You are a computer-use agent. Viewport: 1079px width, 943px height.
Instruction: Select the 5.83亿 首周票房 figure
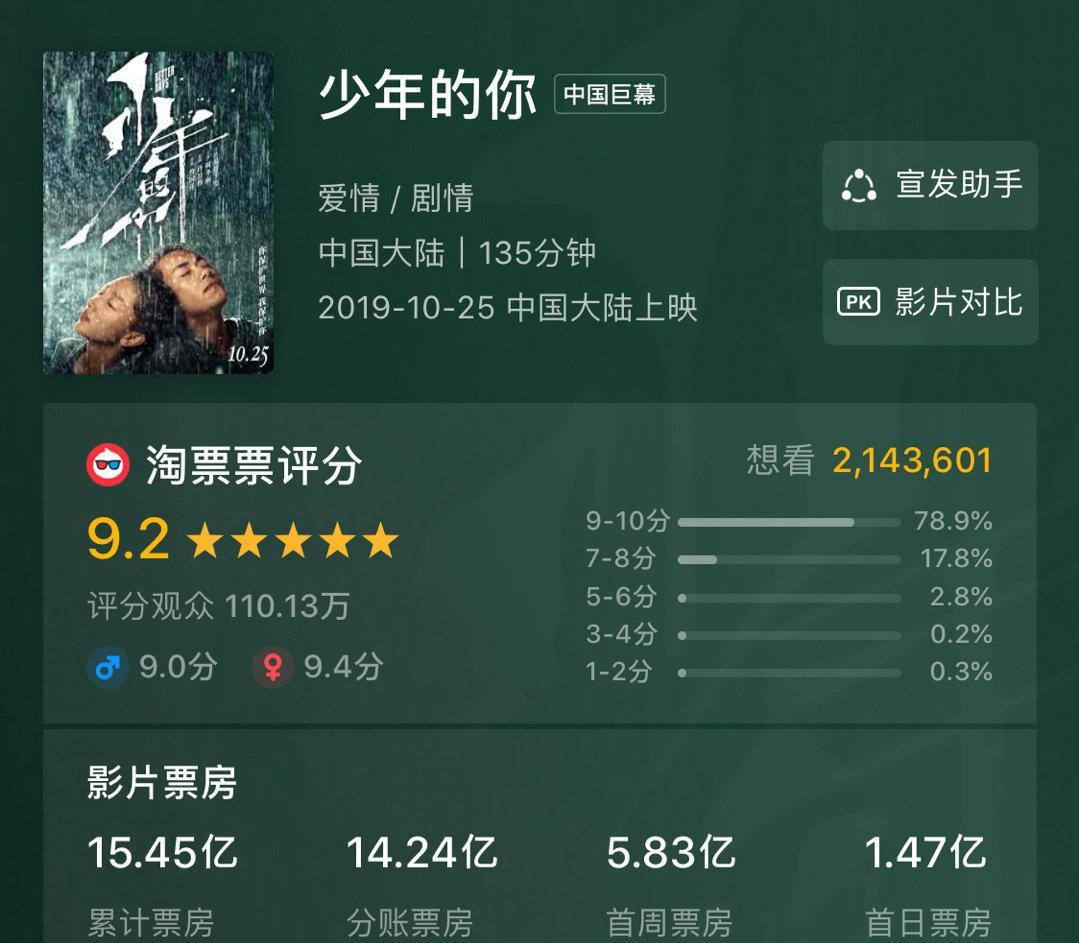click(671, 853)
